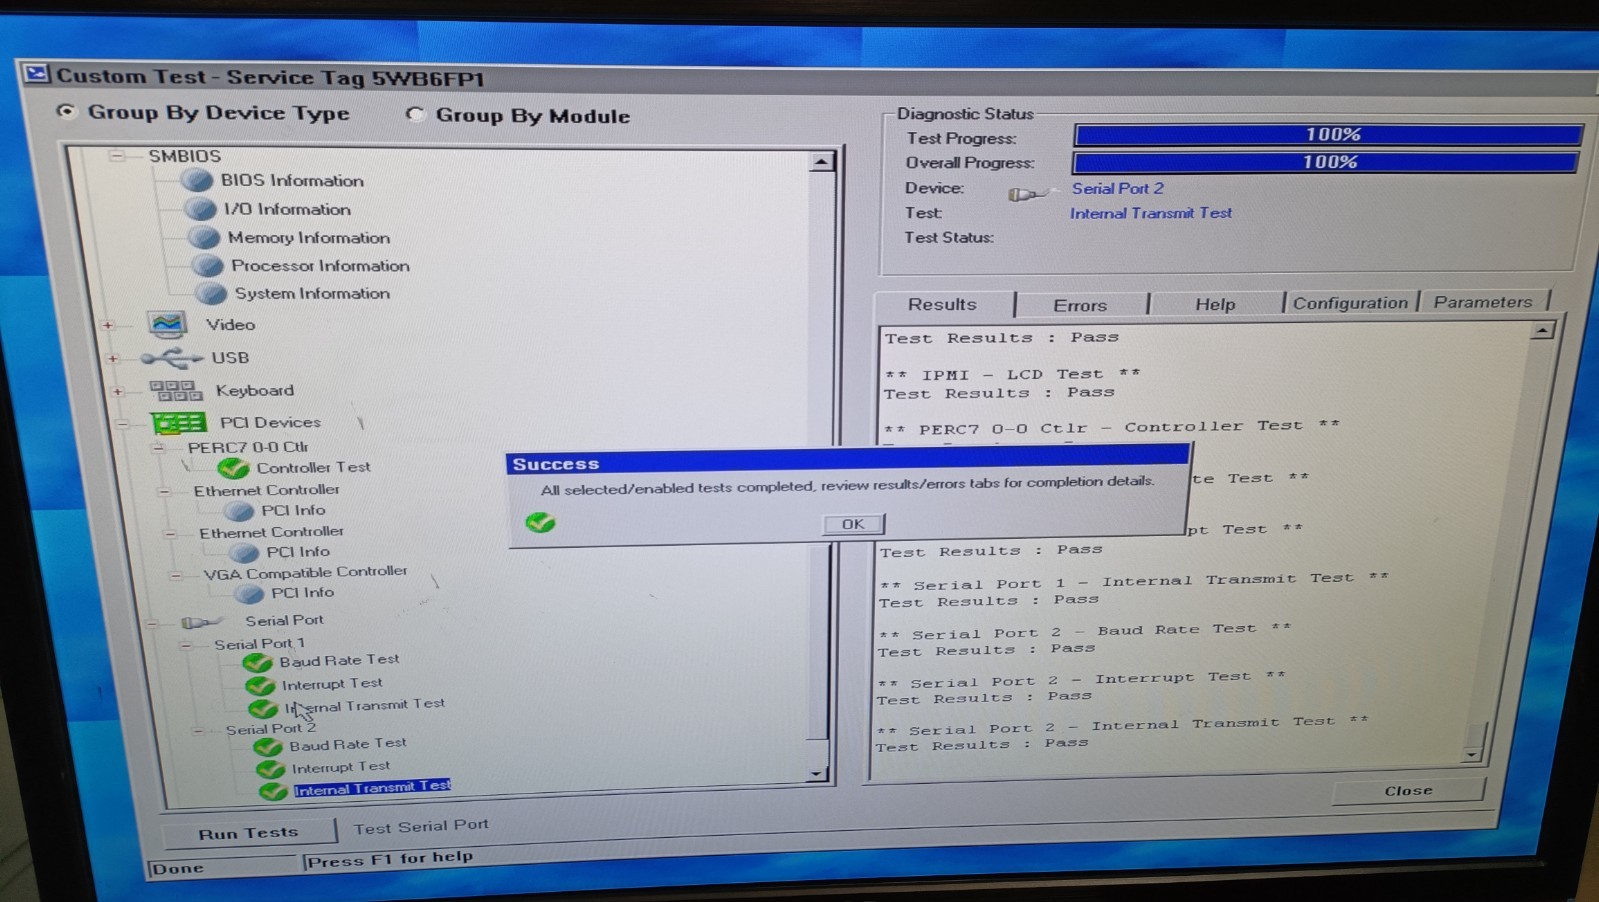Select Interrupt Test under Serial Port 2

340,767
